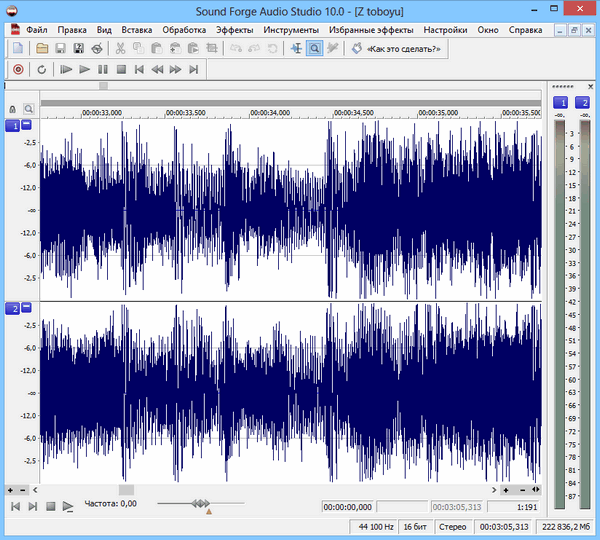Toggle channel 1 meter button
Image resolution: width=600 pixels, height=540 pixels.
[562, 103]
